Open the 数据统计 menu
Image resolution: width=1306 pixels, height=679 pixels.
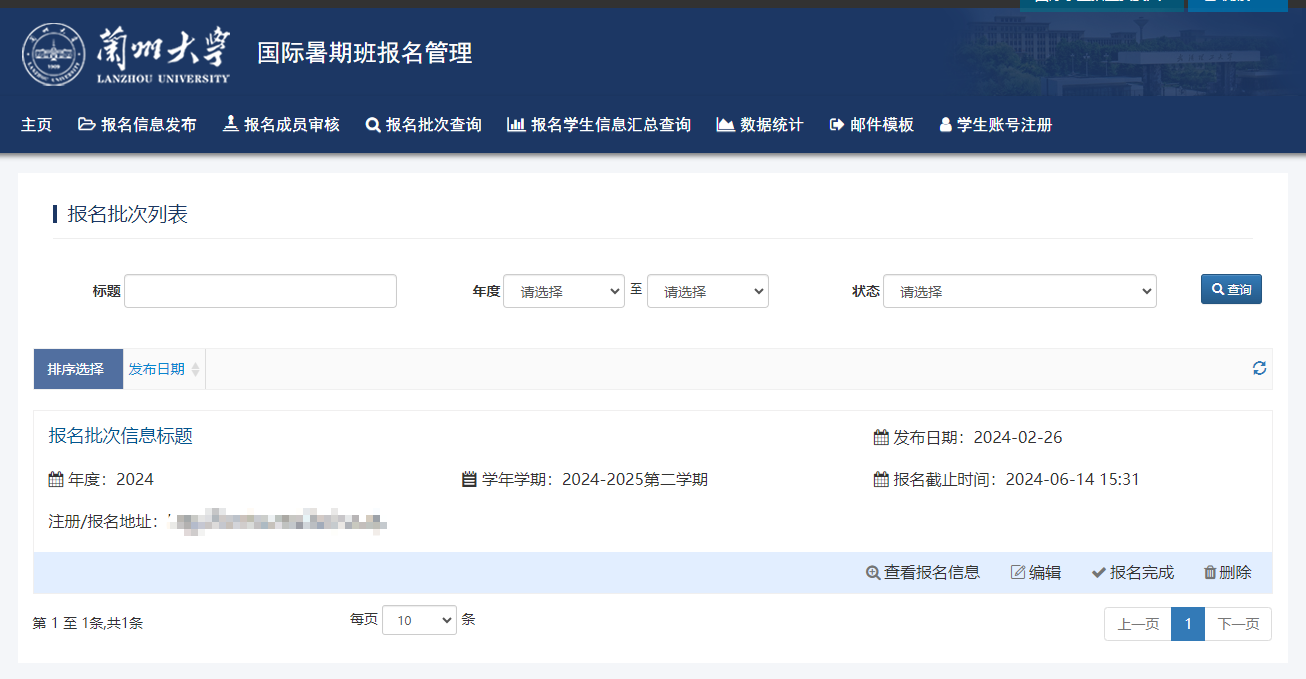tap(760, 125)
